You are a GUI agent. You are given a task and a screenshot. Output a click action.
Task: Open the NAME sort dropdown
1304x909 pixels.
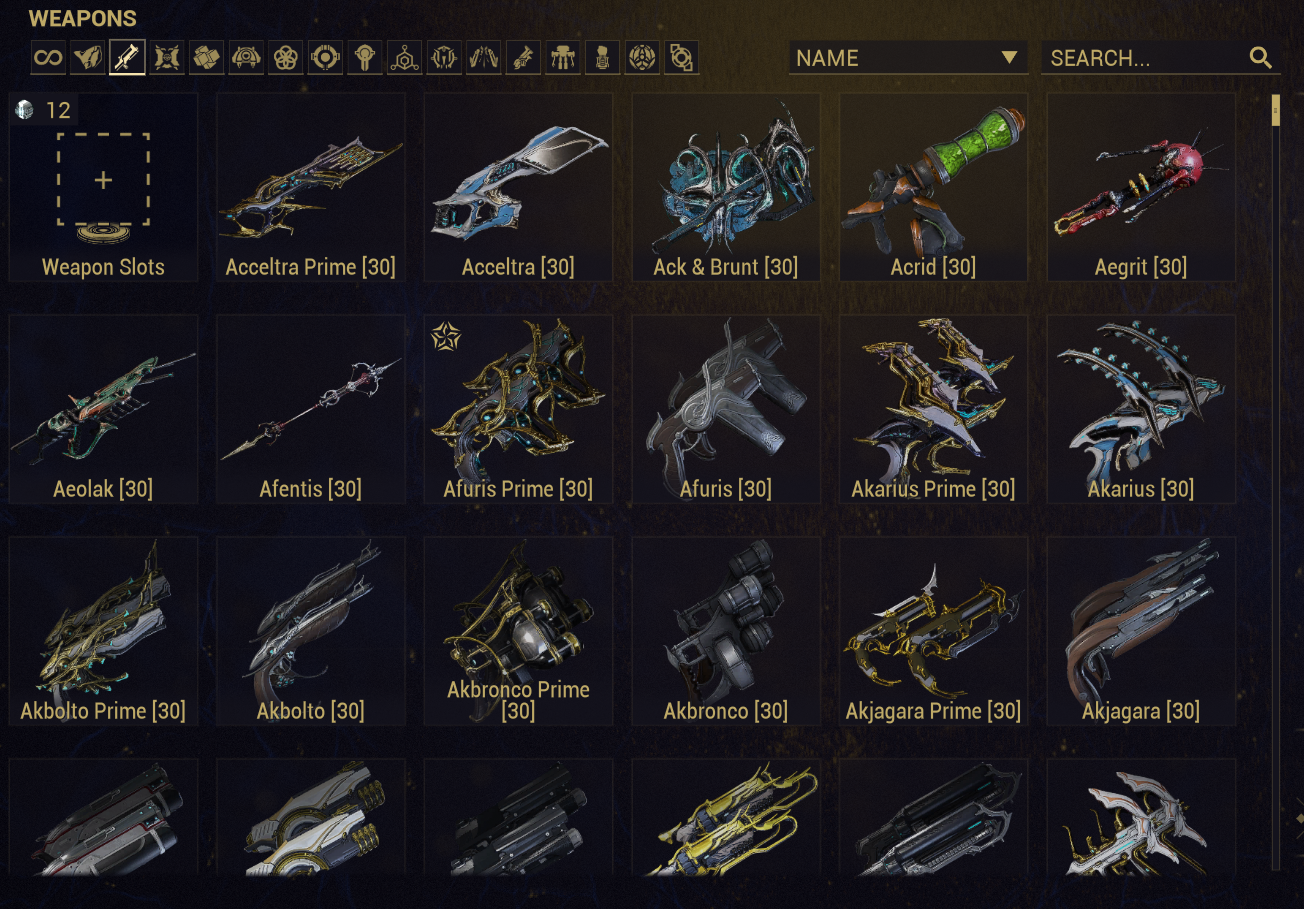coord(908,58)
